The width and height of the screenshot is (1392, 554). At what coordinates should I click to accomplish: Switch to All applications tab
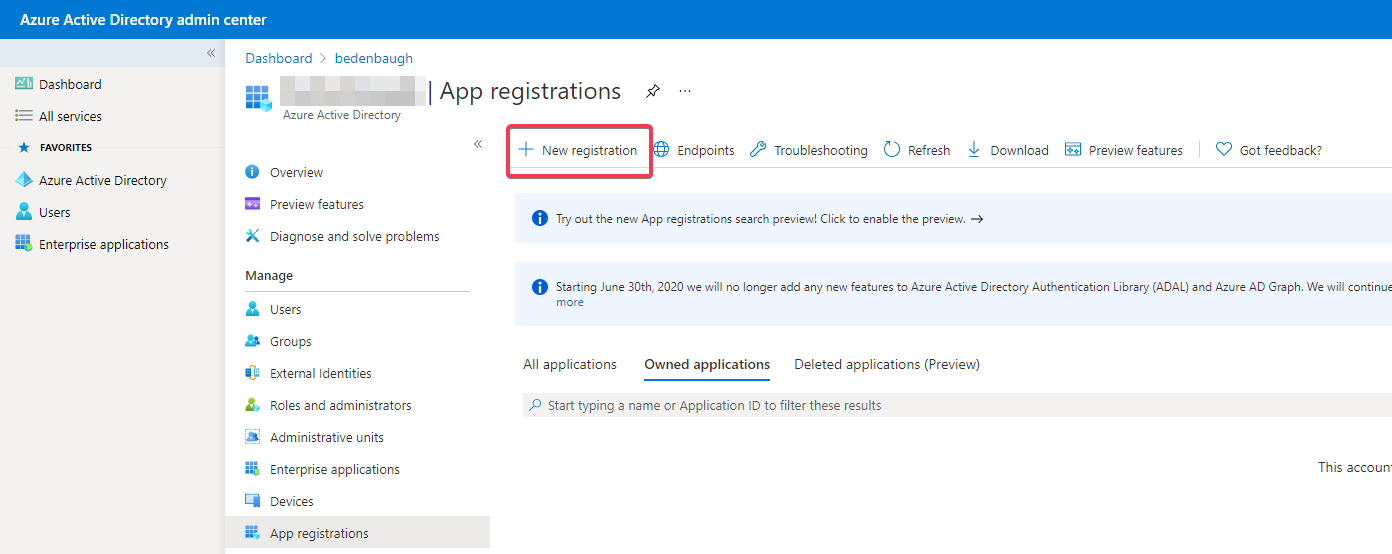[570, 364]
